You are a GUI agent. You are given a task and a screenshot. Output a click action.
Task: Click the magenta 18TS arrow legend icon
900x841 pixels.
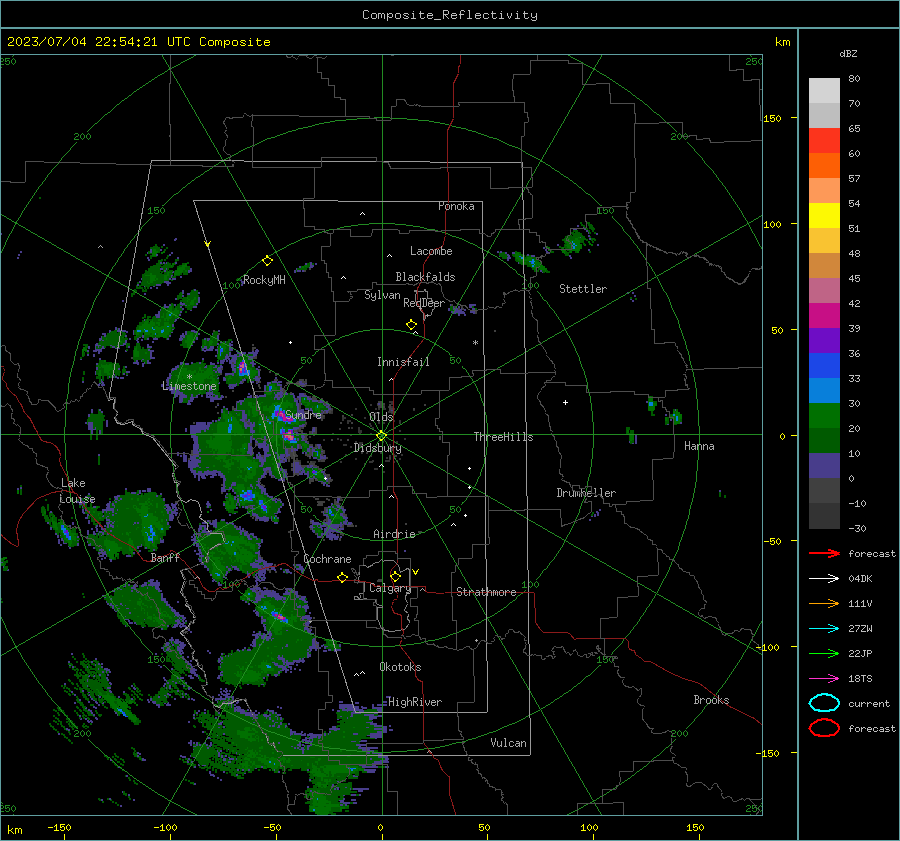click(824, 679)
